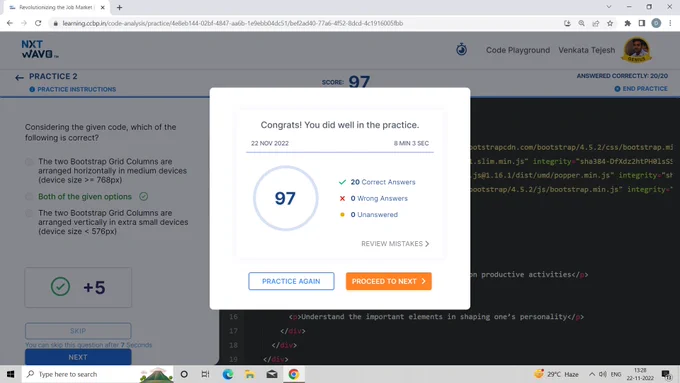Click the 0 Unanswered text
The image size is (680, 383).
point(374,215)
